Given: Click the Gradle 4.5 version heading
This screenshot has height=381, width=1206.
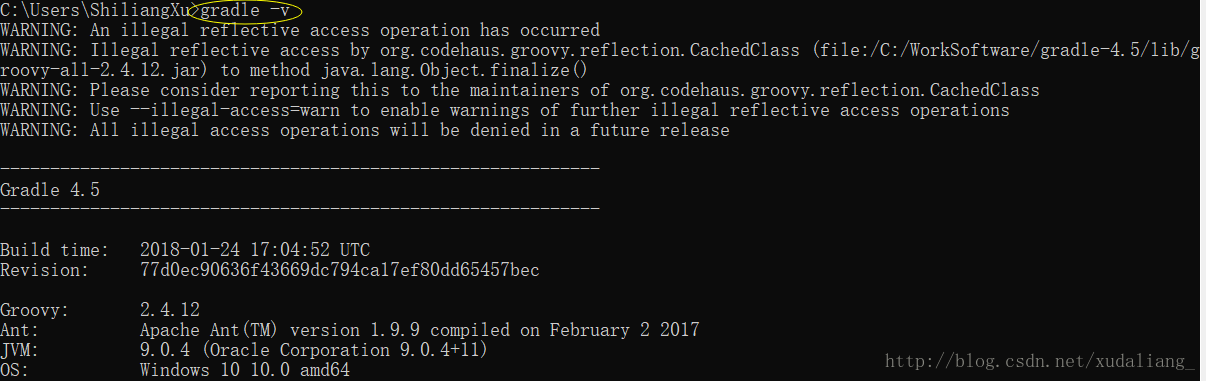Looking at the screenshot, I should click(x=50, y=189).
